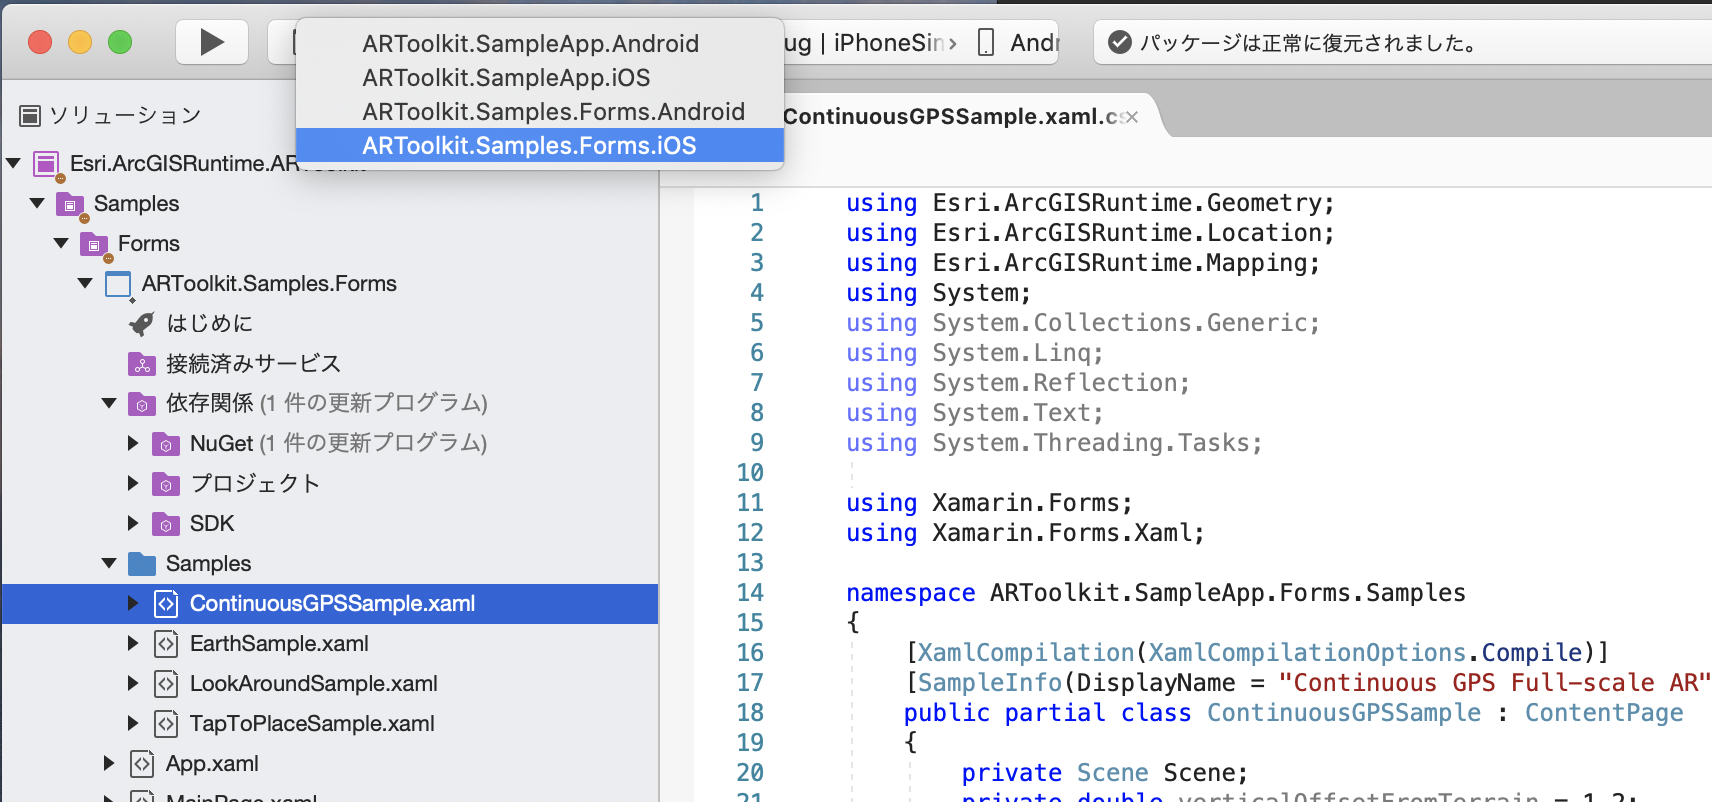Click the ContinuousGPSSample.xaml file icon
This screenshot has height=802, width=1712.
click(166, 603)
